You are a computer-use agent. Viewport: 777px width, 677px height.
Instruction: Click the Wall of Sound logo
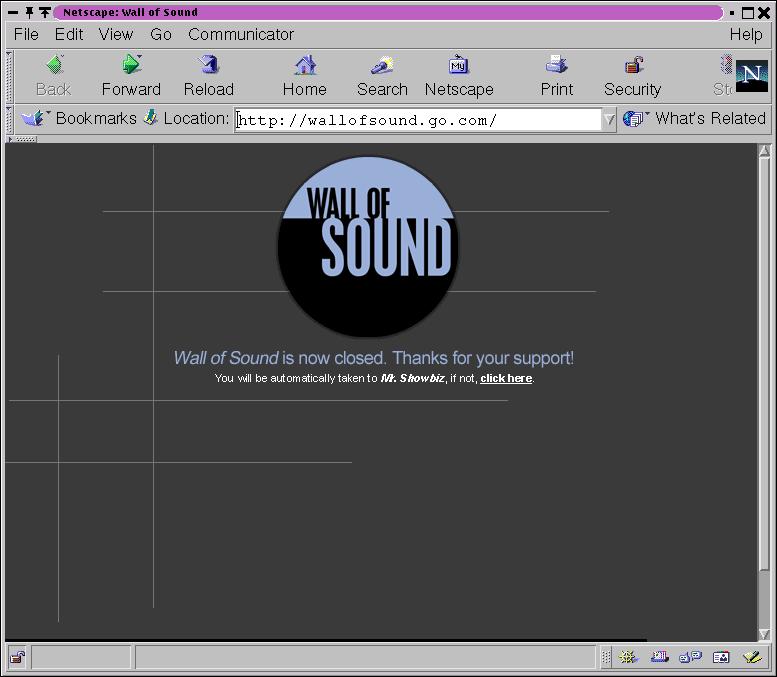click(x=368, y=246)
